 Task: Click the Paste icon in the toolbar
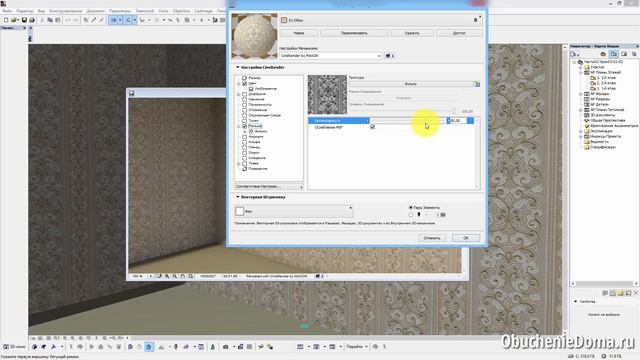(57, 20)
